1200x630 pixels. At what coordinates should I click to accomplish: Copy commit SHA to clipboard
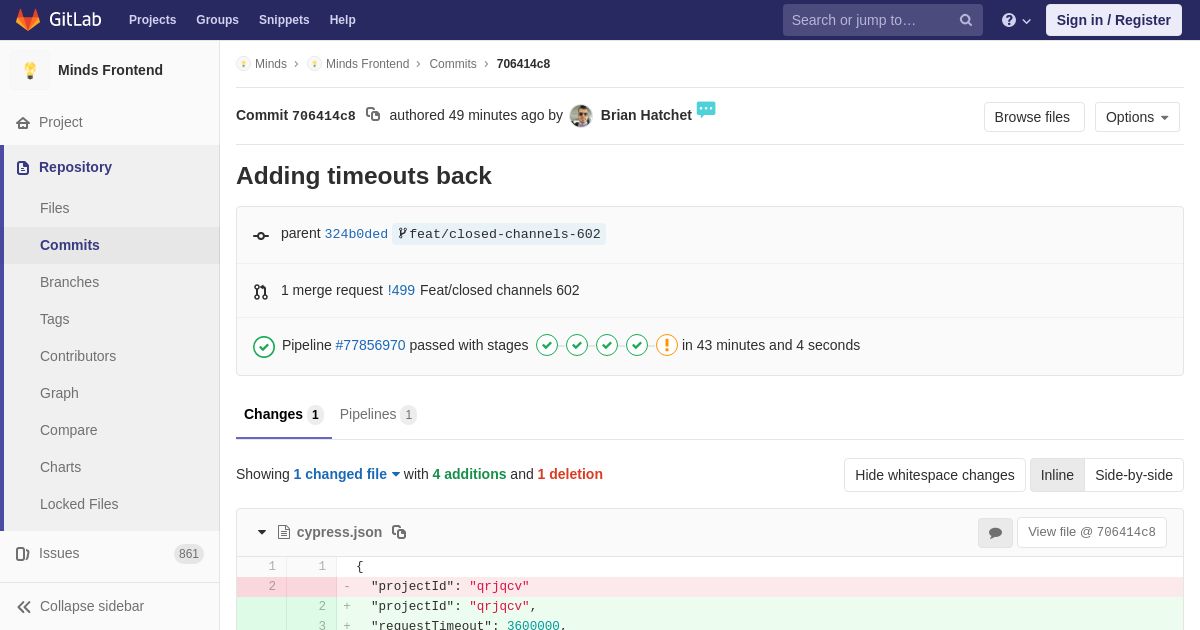(373, 115)
